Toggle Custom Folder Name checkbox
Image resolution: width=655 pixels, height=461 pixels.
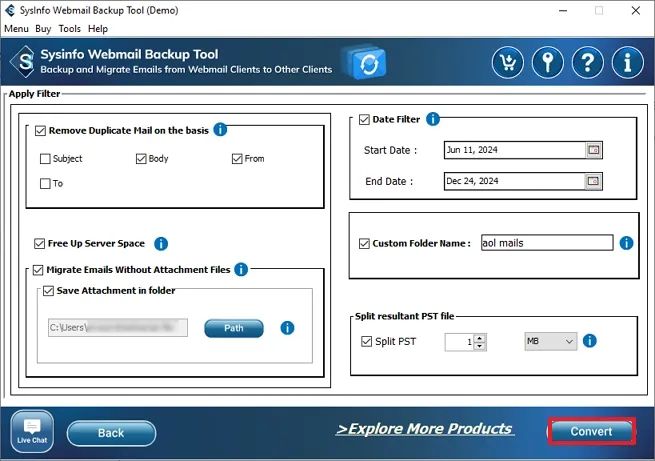click(364, 243)
